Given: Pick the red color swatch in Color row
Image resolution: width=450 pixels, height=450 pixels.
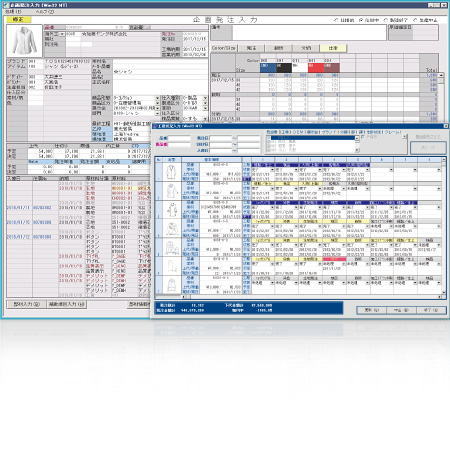Looking at the screenshot, I should (316, 68).
